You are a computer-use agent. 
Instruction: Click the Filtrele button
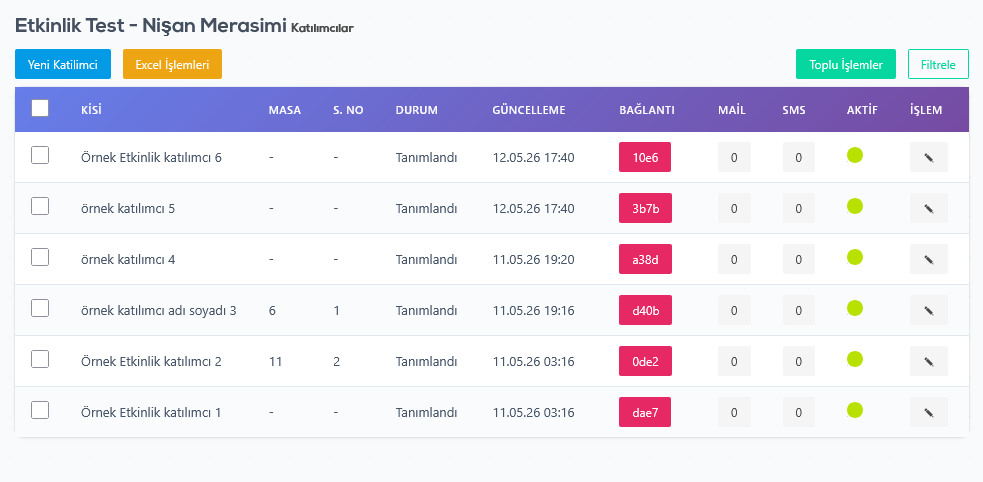(938, 65)
